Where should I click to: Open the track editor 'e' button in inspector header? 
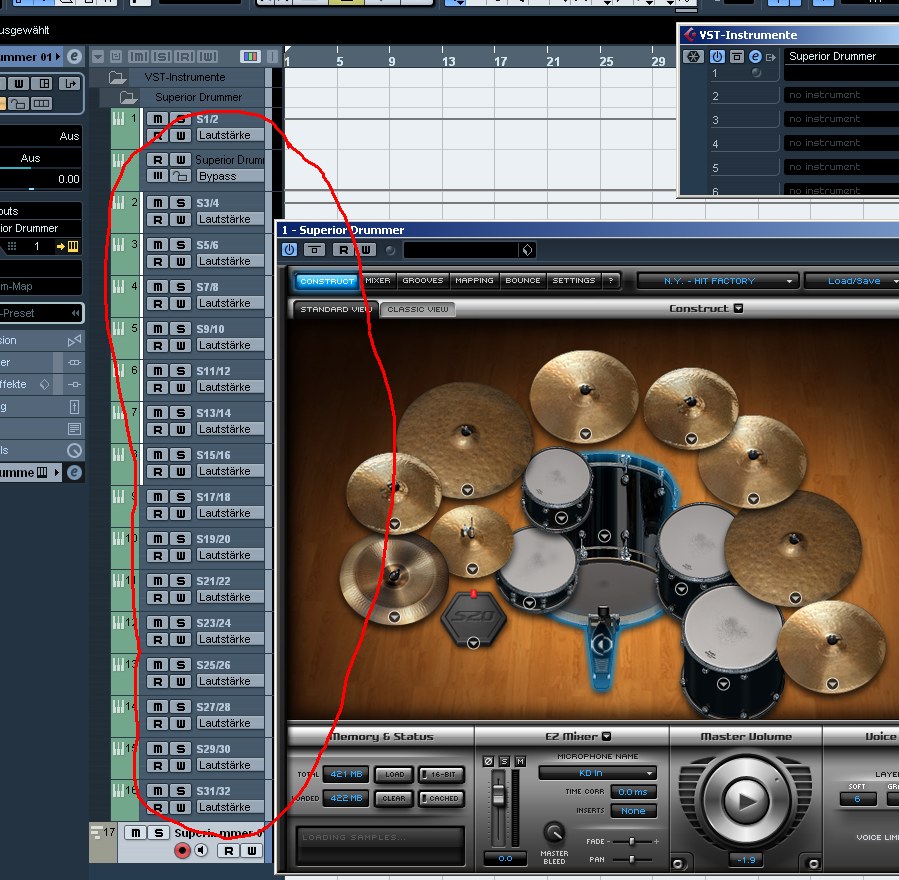point(74,56)
